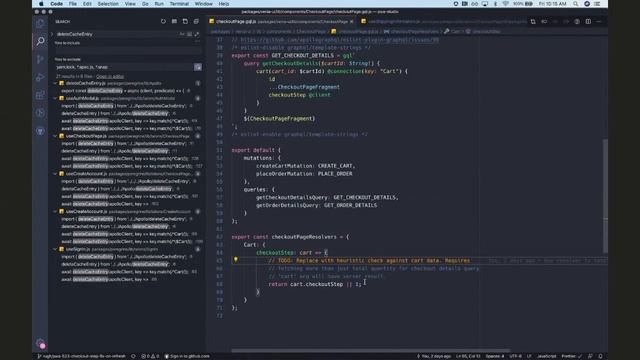
Task: Open the Terminal menu
Action: pyautogui.click(x=179, y=4)
